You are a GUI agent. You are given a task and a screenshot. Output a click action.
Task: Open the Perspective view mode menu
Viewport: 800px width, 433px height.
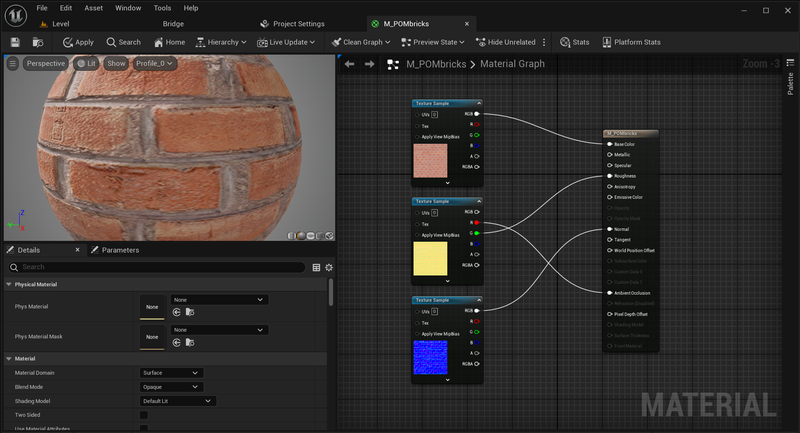46,63
